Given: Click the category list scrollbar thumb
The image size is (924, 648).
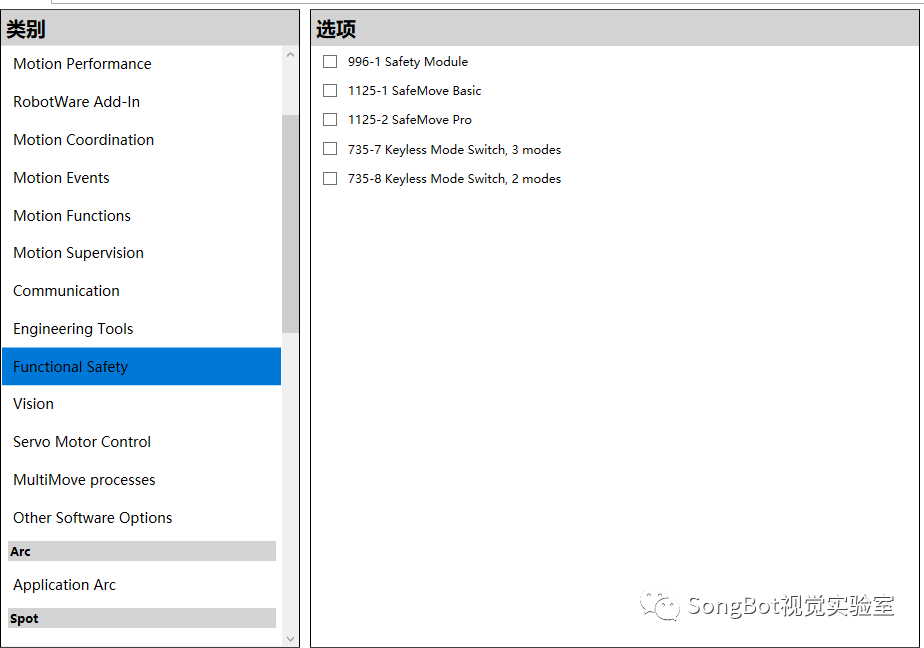Looking at the screenshot, I should (290, 224).
